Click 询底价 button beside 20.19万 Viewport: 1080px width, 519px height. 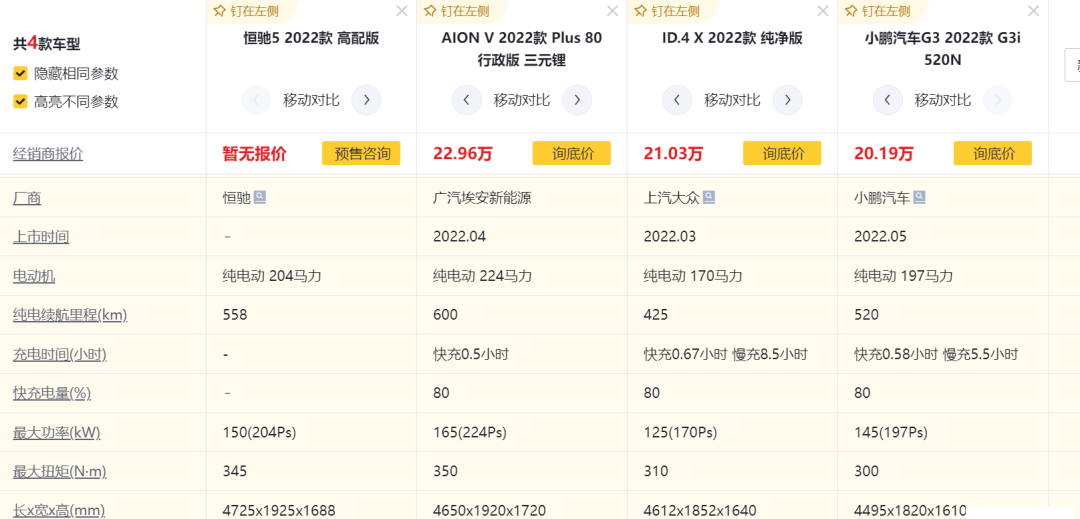[x=993, y=153]
